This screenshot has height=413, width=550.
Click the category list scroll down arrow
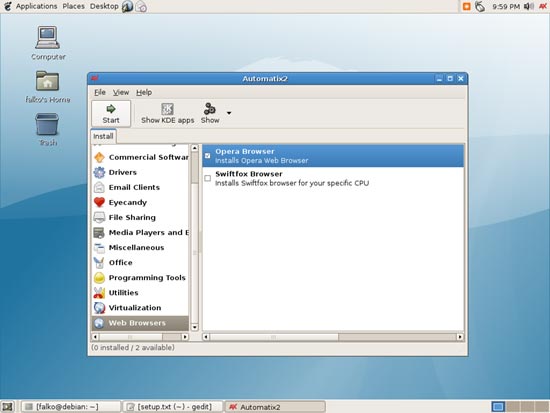(195, 327)
